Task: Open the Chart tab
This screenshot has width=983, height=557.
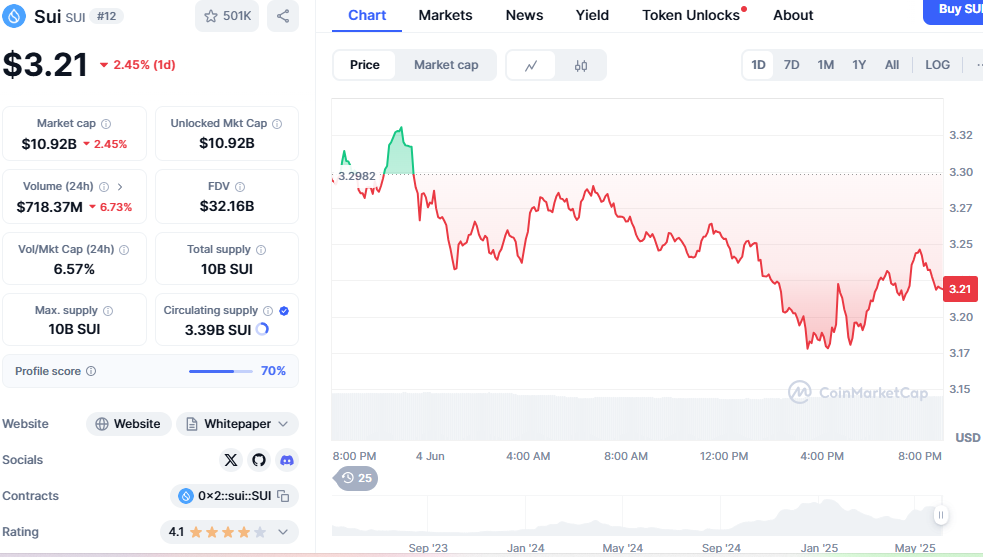Action: point(367,16)
